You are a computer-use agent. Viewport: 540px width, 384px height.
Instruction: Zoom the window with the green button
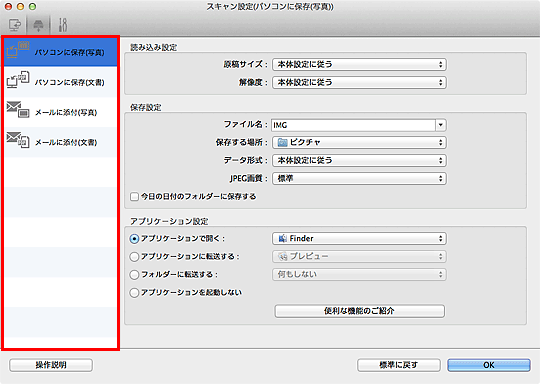pyautogui.click(x=32, y=6)
